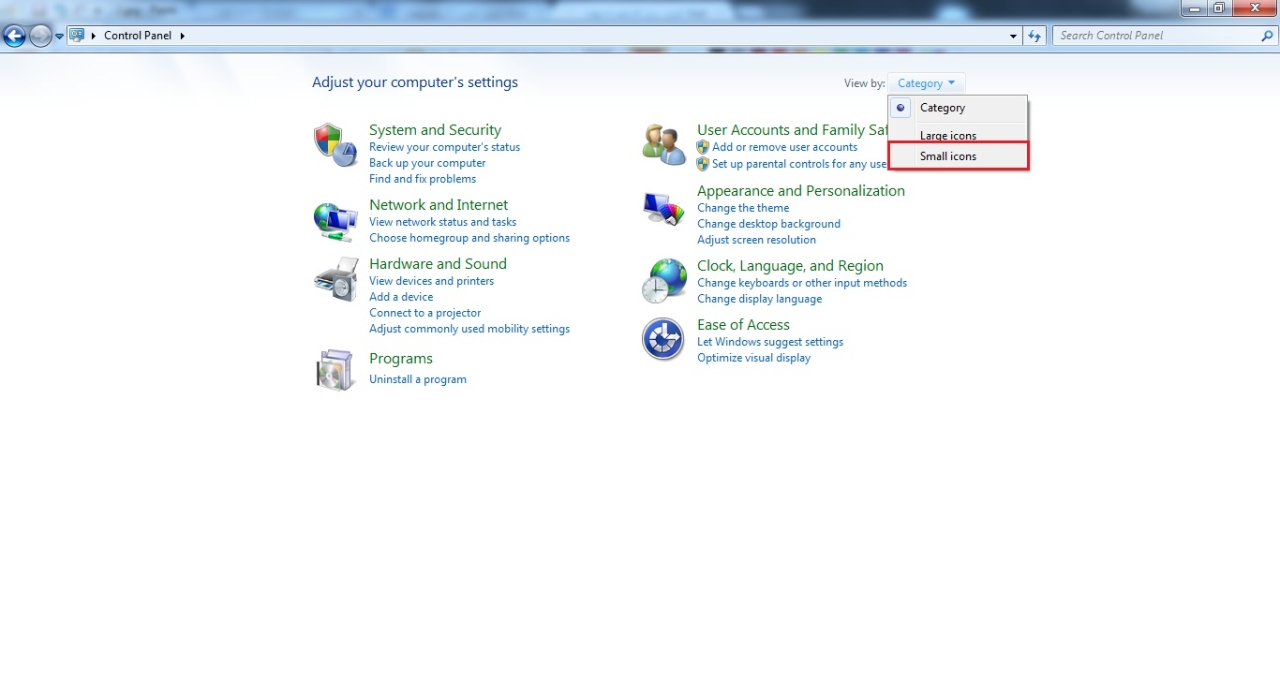Click the Clock, Language, and Region globe icon
The width and height of the screenshot is (1280, 680).
point(664,281)
